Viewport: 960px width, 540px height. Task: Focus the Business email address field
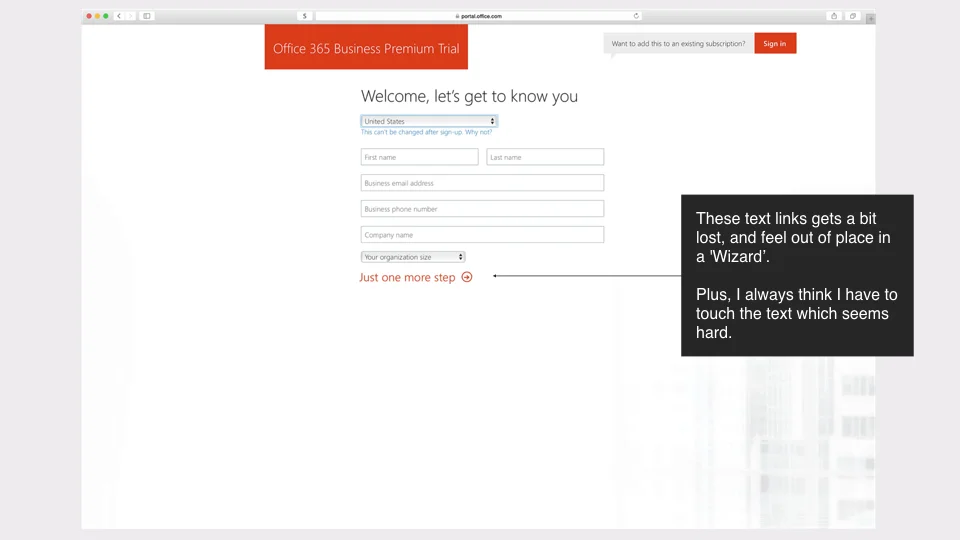coord(482,182)
